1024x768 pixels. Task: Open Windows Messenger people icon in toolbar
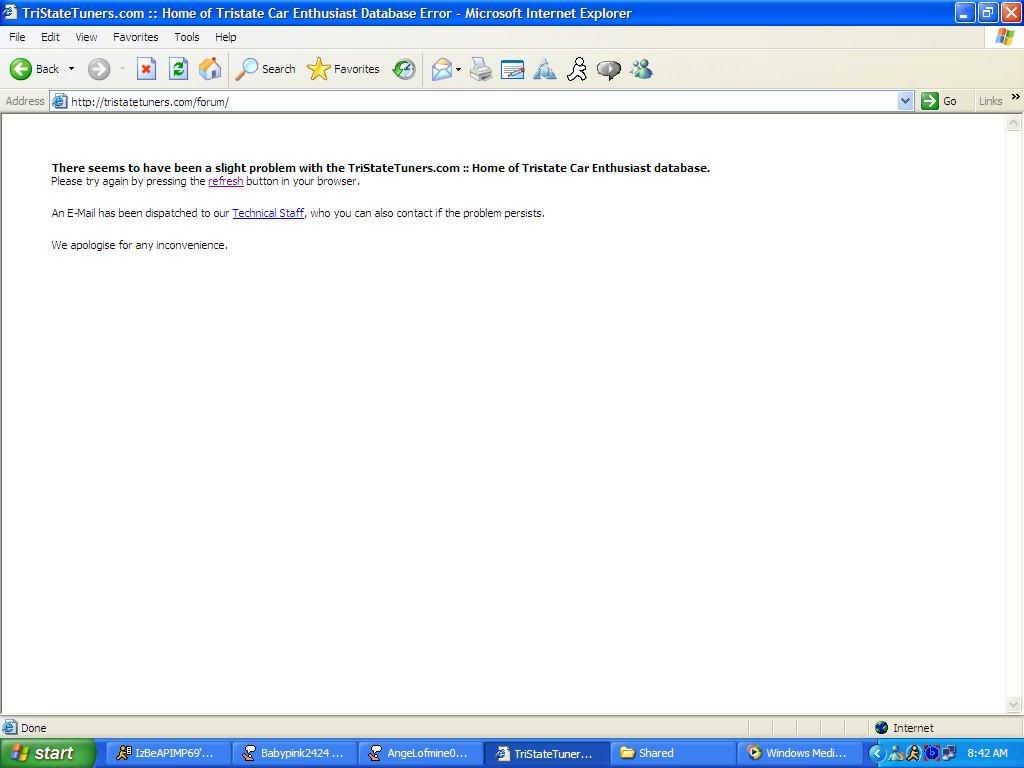click(641, 69)
